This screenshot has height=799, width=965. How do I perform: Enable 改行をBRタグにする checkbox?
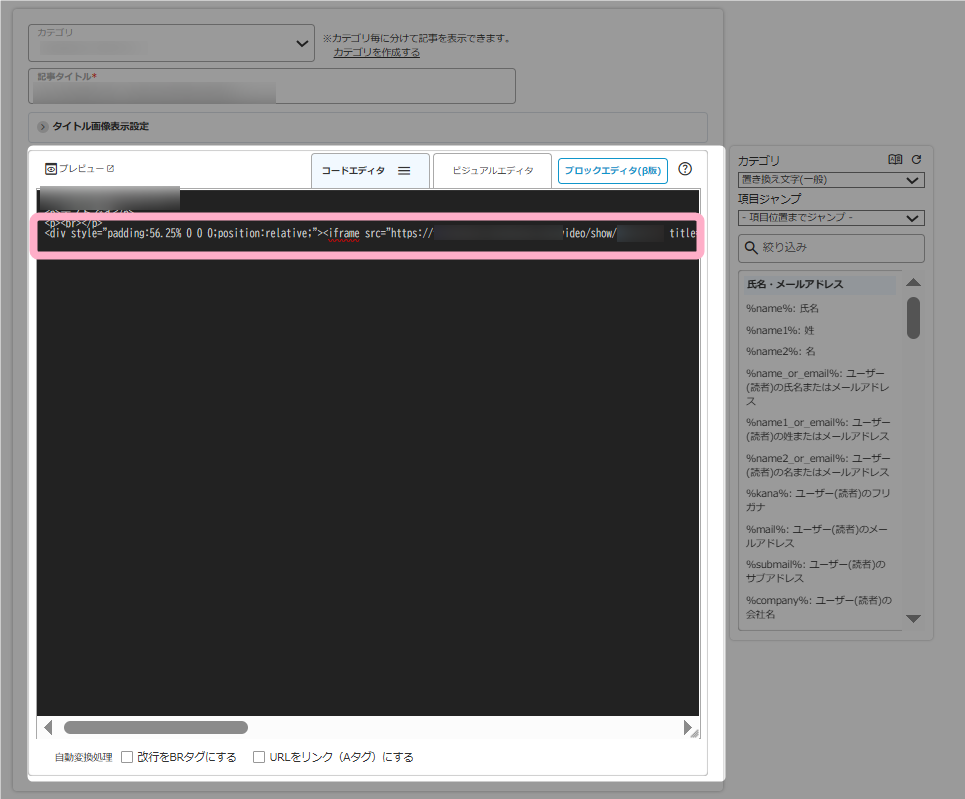point(127,757)
